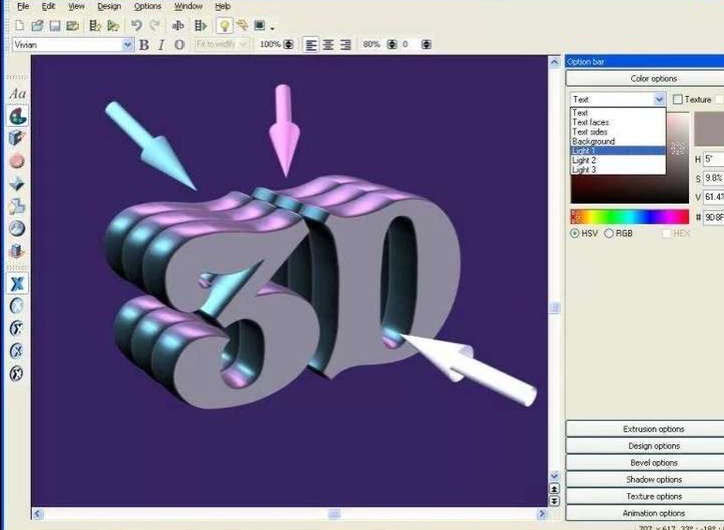Click the horizontal scrollbar right arrow
The image size is (724, 530).
click(542, 514)
